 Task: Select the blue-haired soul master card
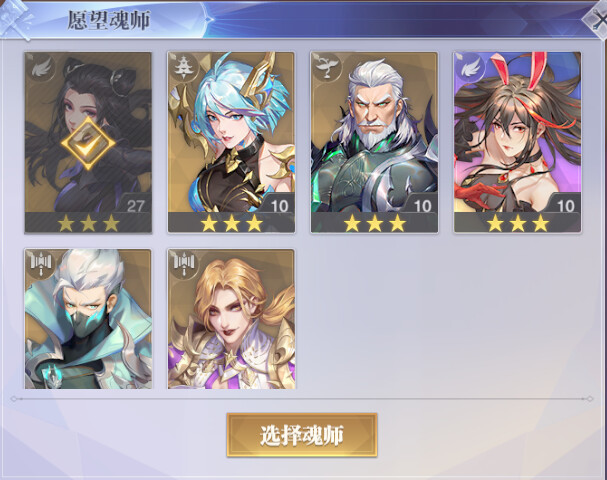[231, 142]
